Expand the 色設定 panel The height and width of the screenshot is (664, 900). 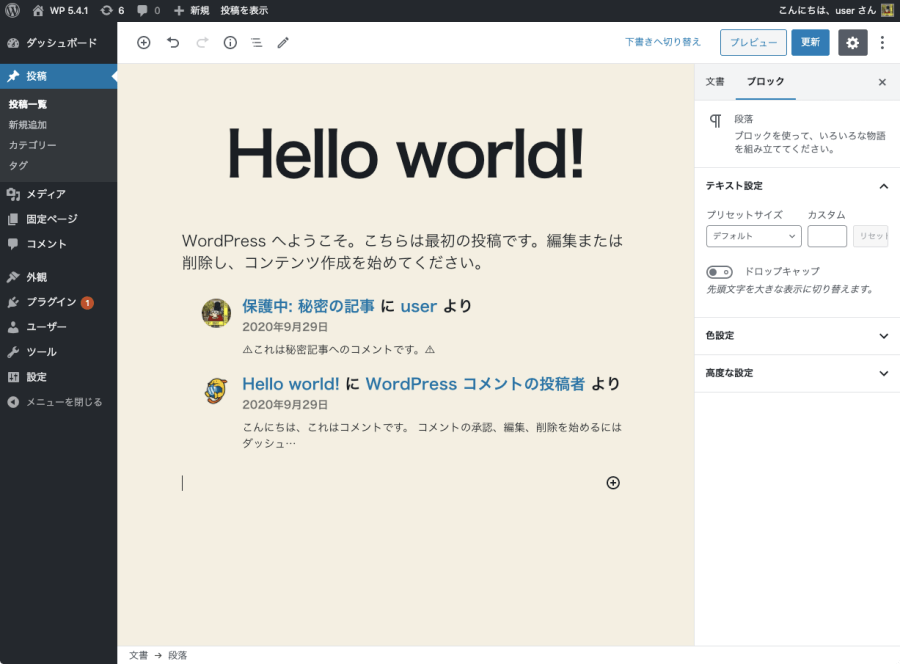point(797,336)
